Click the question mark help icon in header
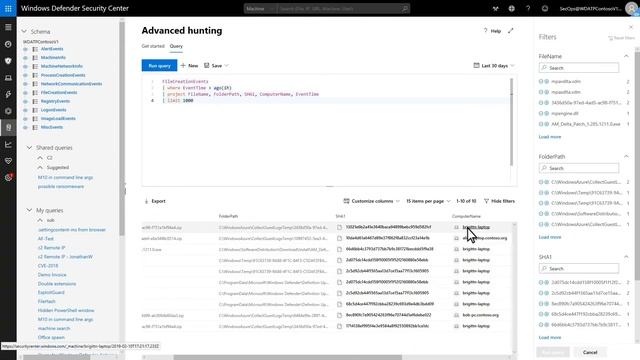Viewport: 640px width, 360px height. tap(528, 8)
